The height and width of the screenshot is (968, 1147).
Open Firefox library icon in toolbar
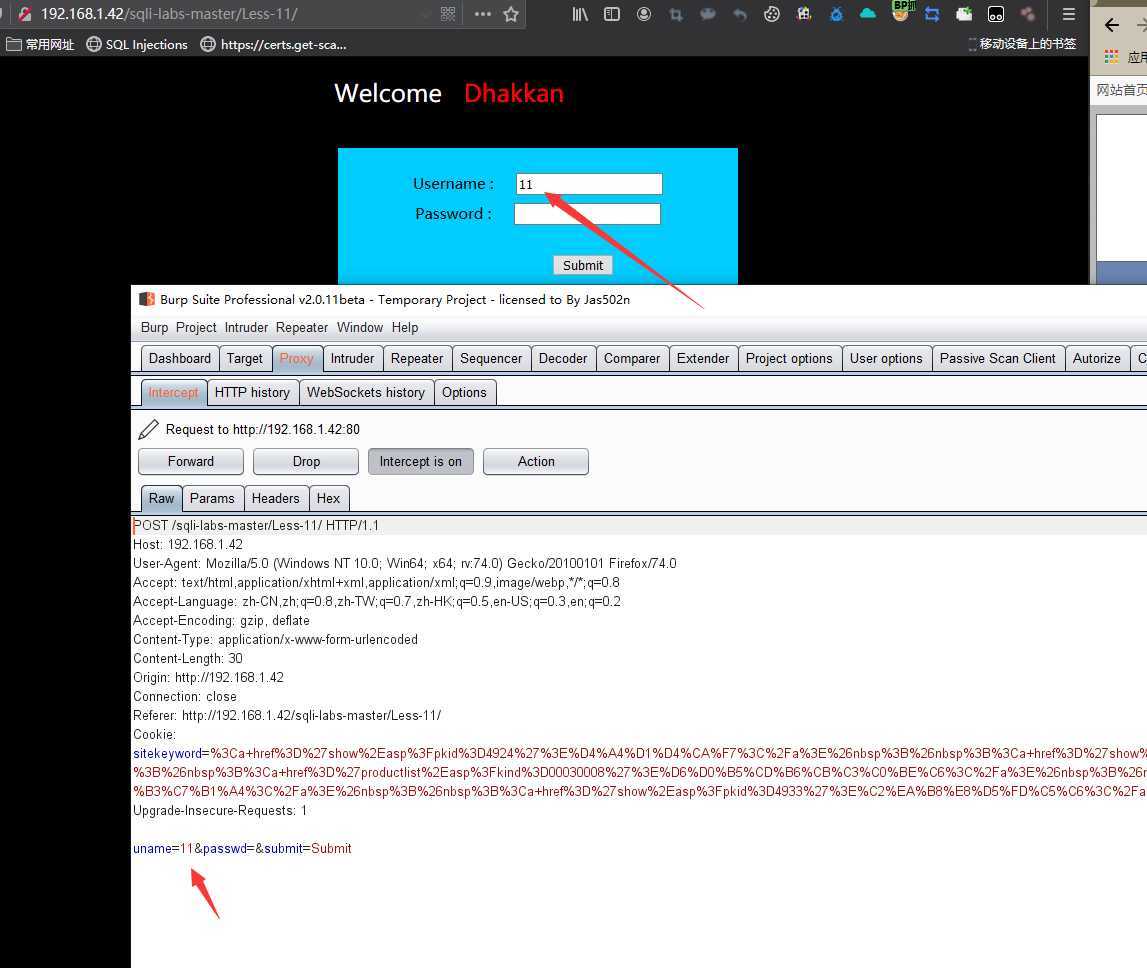point(580,14)
